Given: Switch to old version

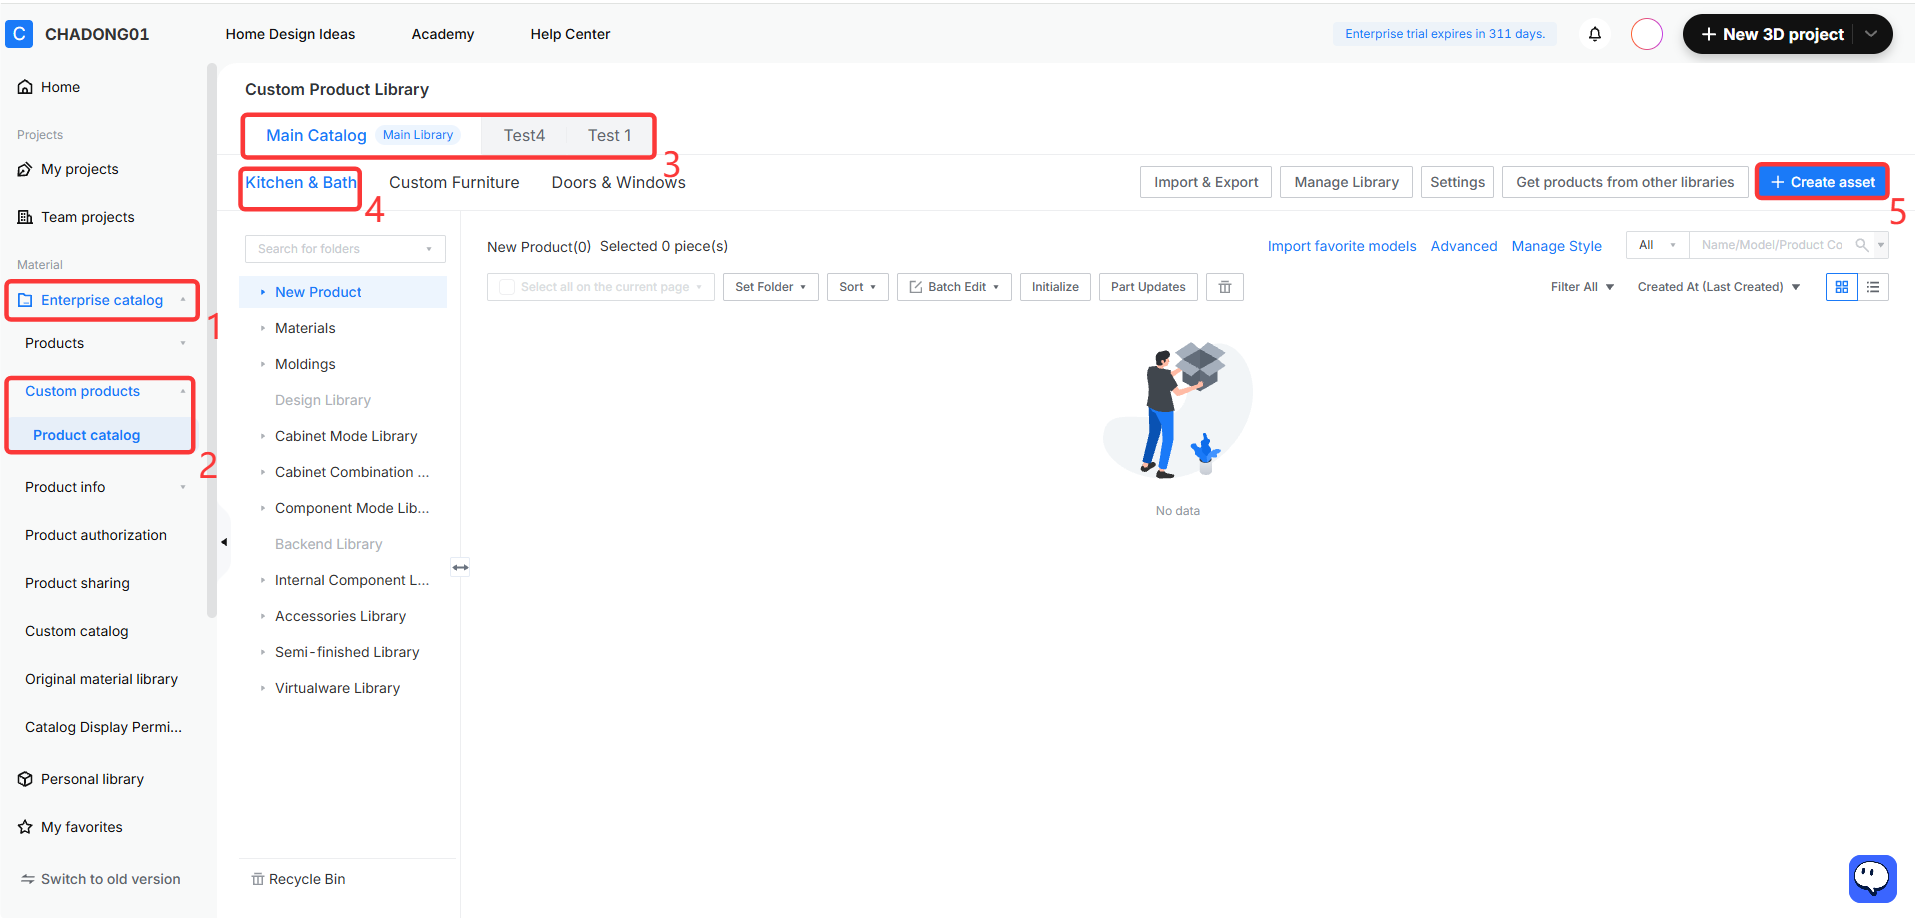Looking at the screenshot, I should pos(101,879).
